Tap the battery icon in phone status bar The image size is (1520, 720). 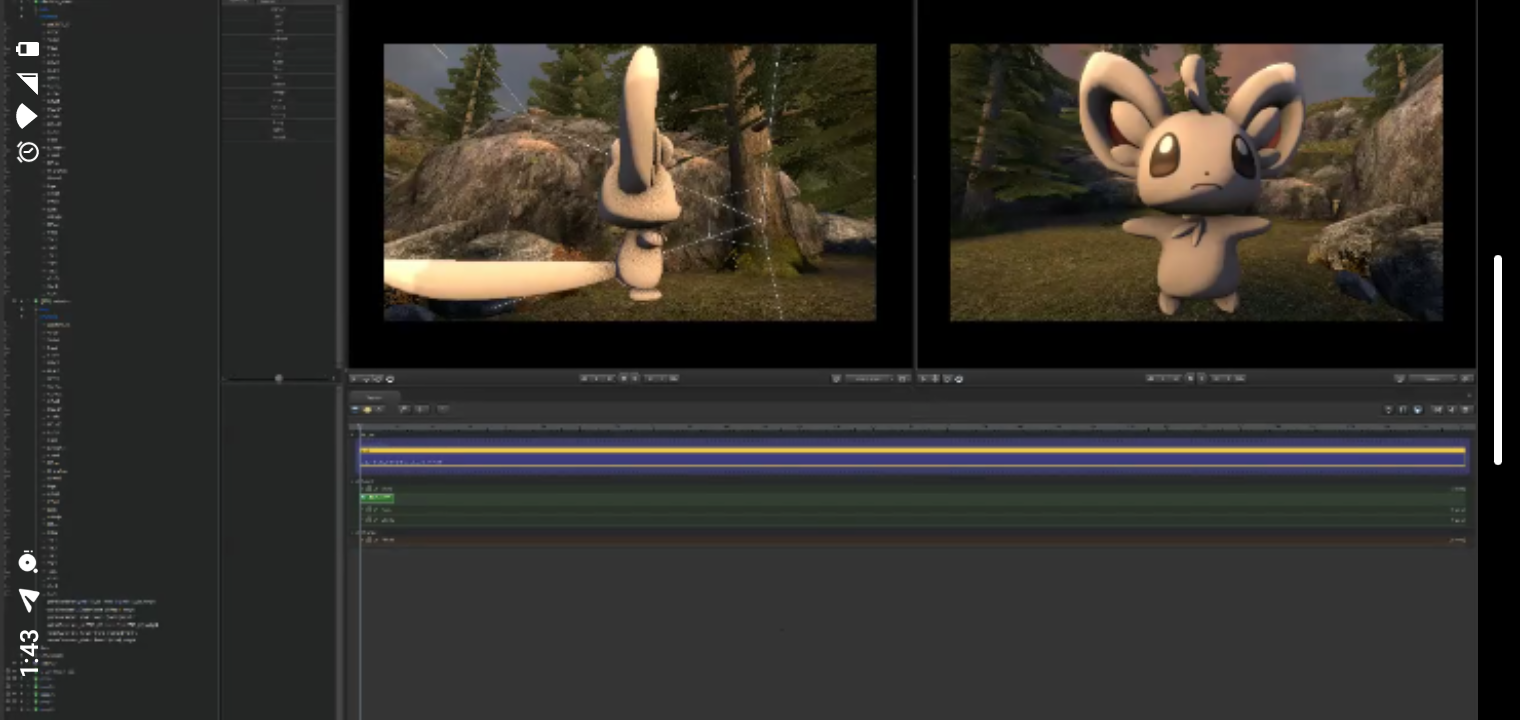28,49
